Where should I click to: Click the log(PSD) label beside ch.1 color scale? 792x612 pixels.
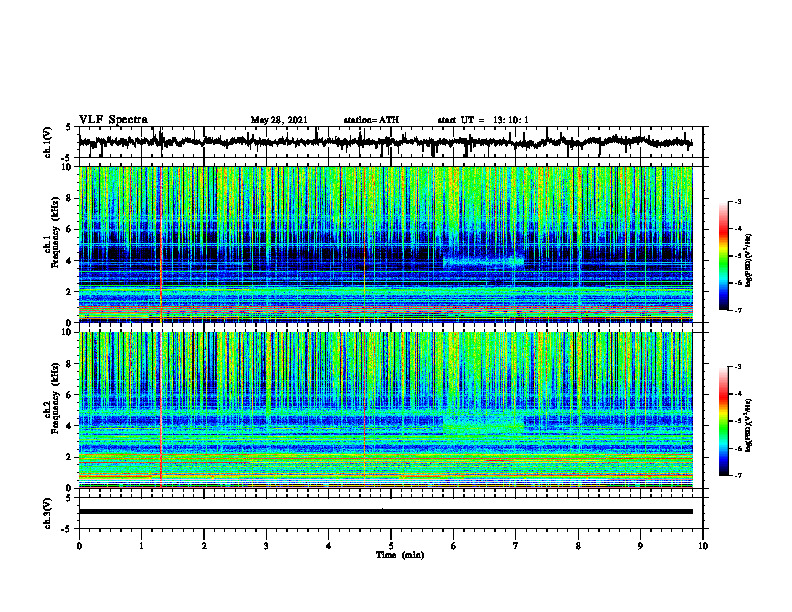click(x=749, y=261)
